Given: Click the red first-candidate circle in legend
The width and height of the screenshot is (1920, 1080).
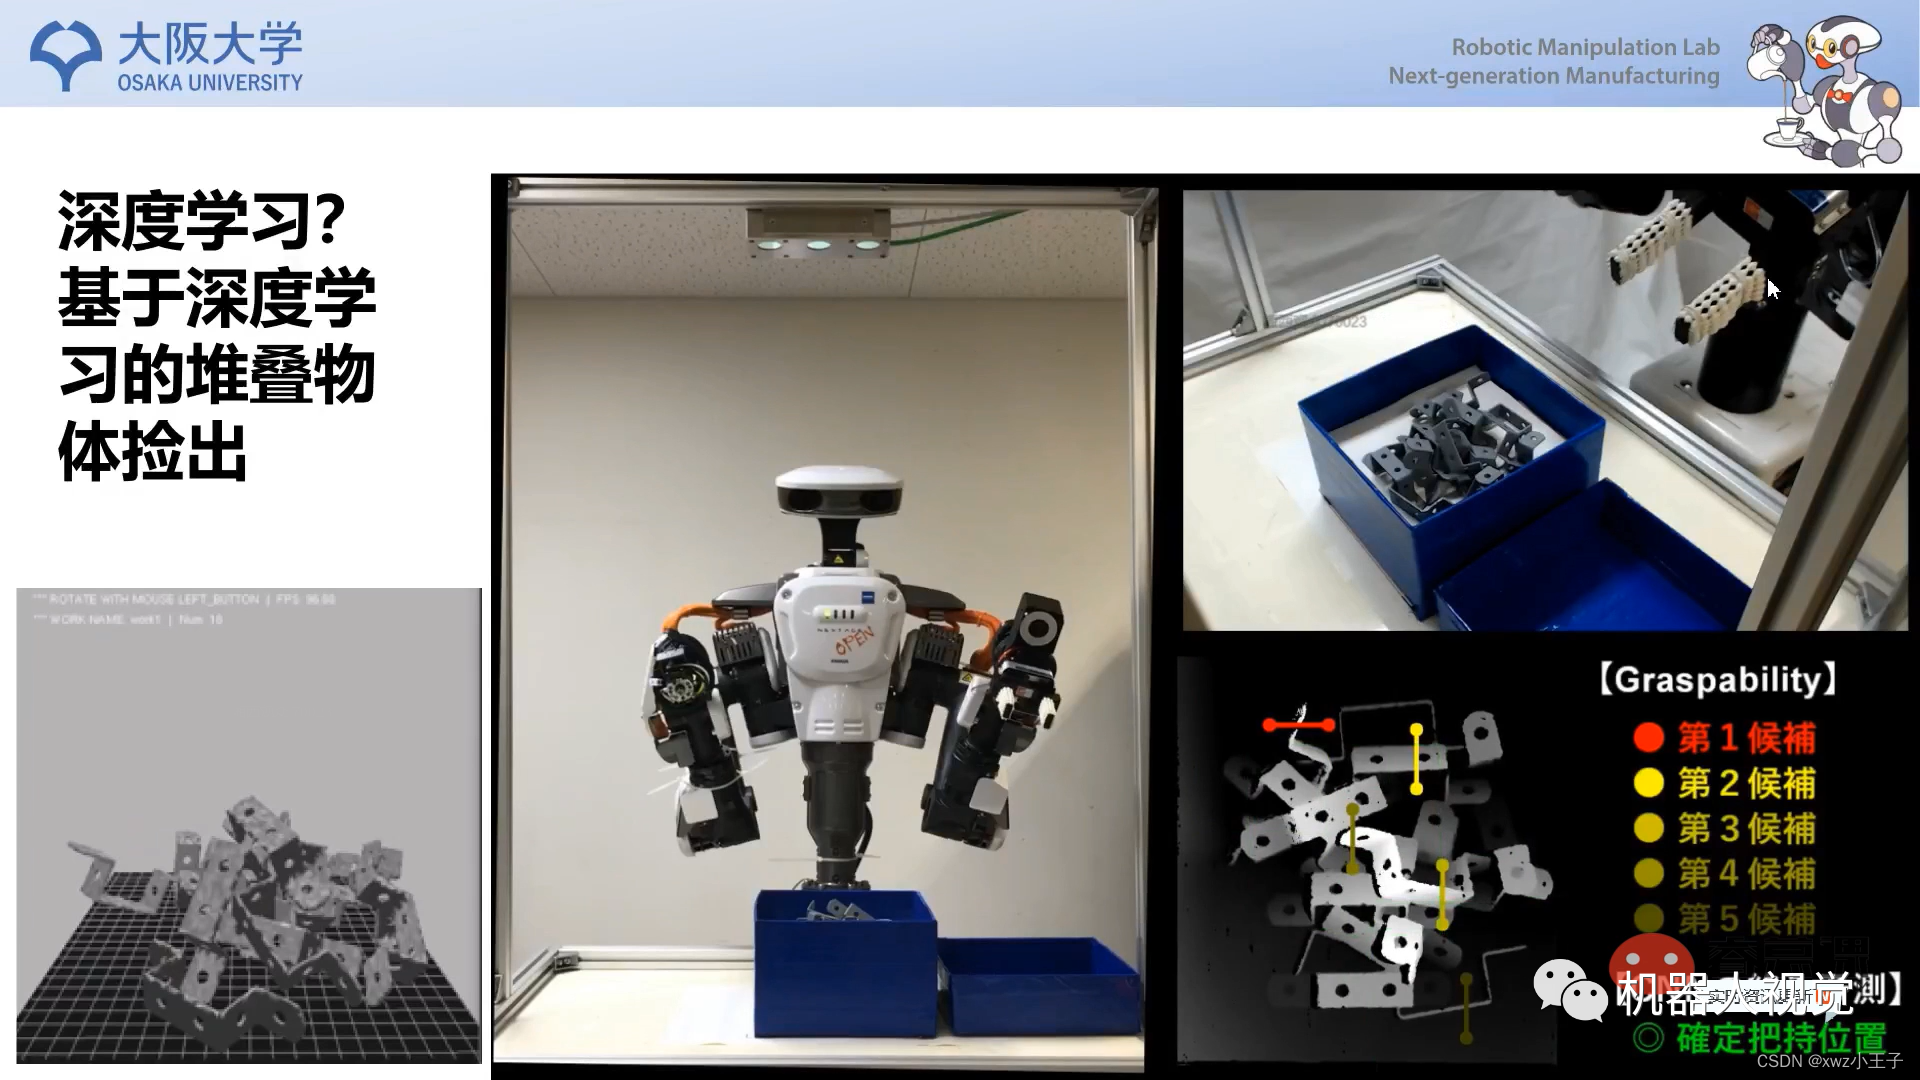Looking at the screenshot, I should click(x=1648, y=738).
